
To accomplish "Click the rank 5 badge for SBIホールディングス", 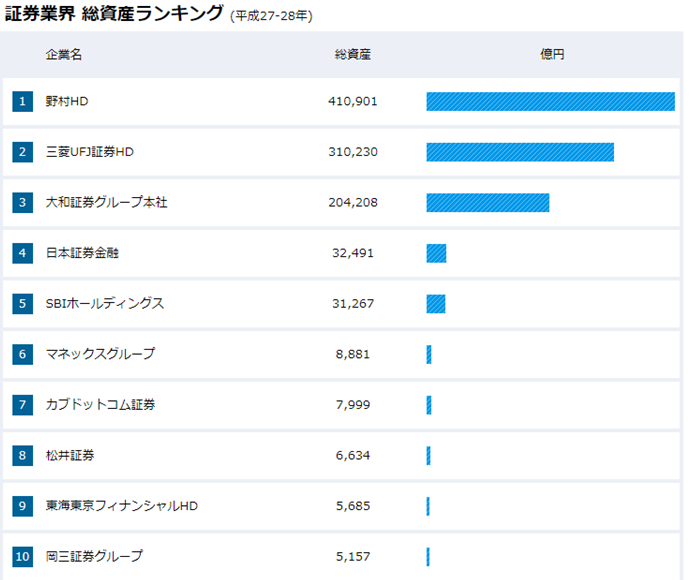I will 23,304.
